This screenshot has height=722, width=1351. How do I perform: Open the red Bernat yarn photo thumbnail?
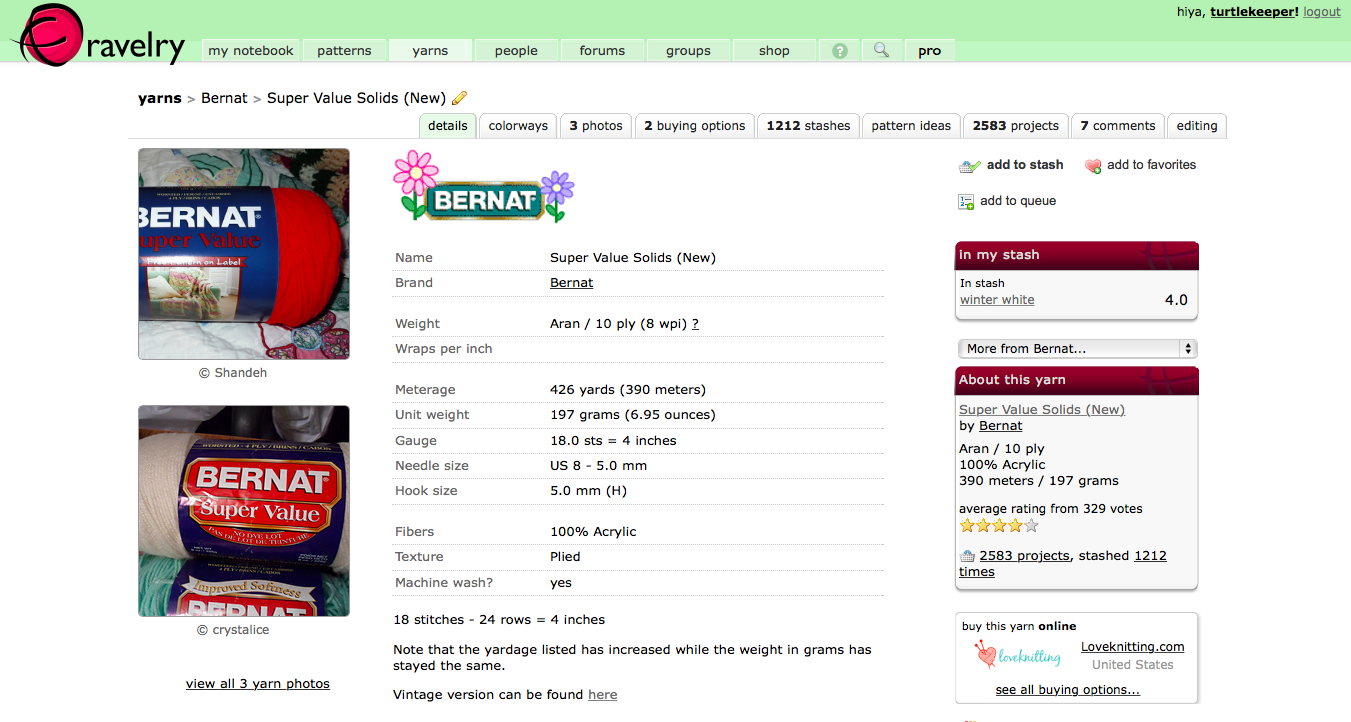pos(244,254)
